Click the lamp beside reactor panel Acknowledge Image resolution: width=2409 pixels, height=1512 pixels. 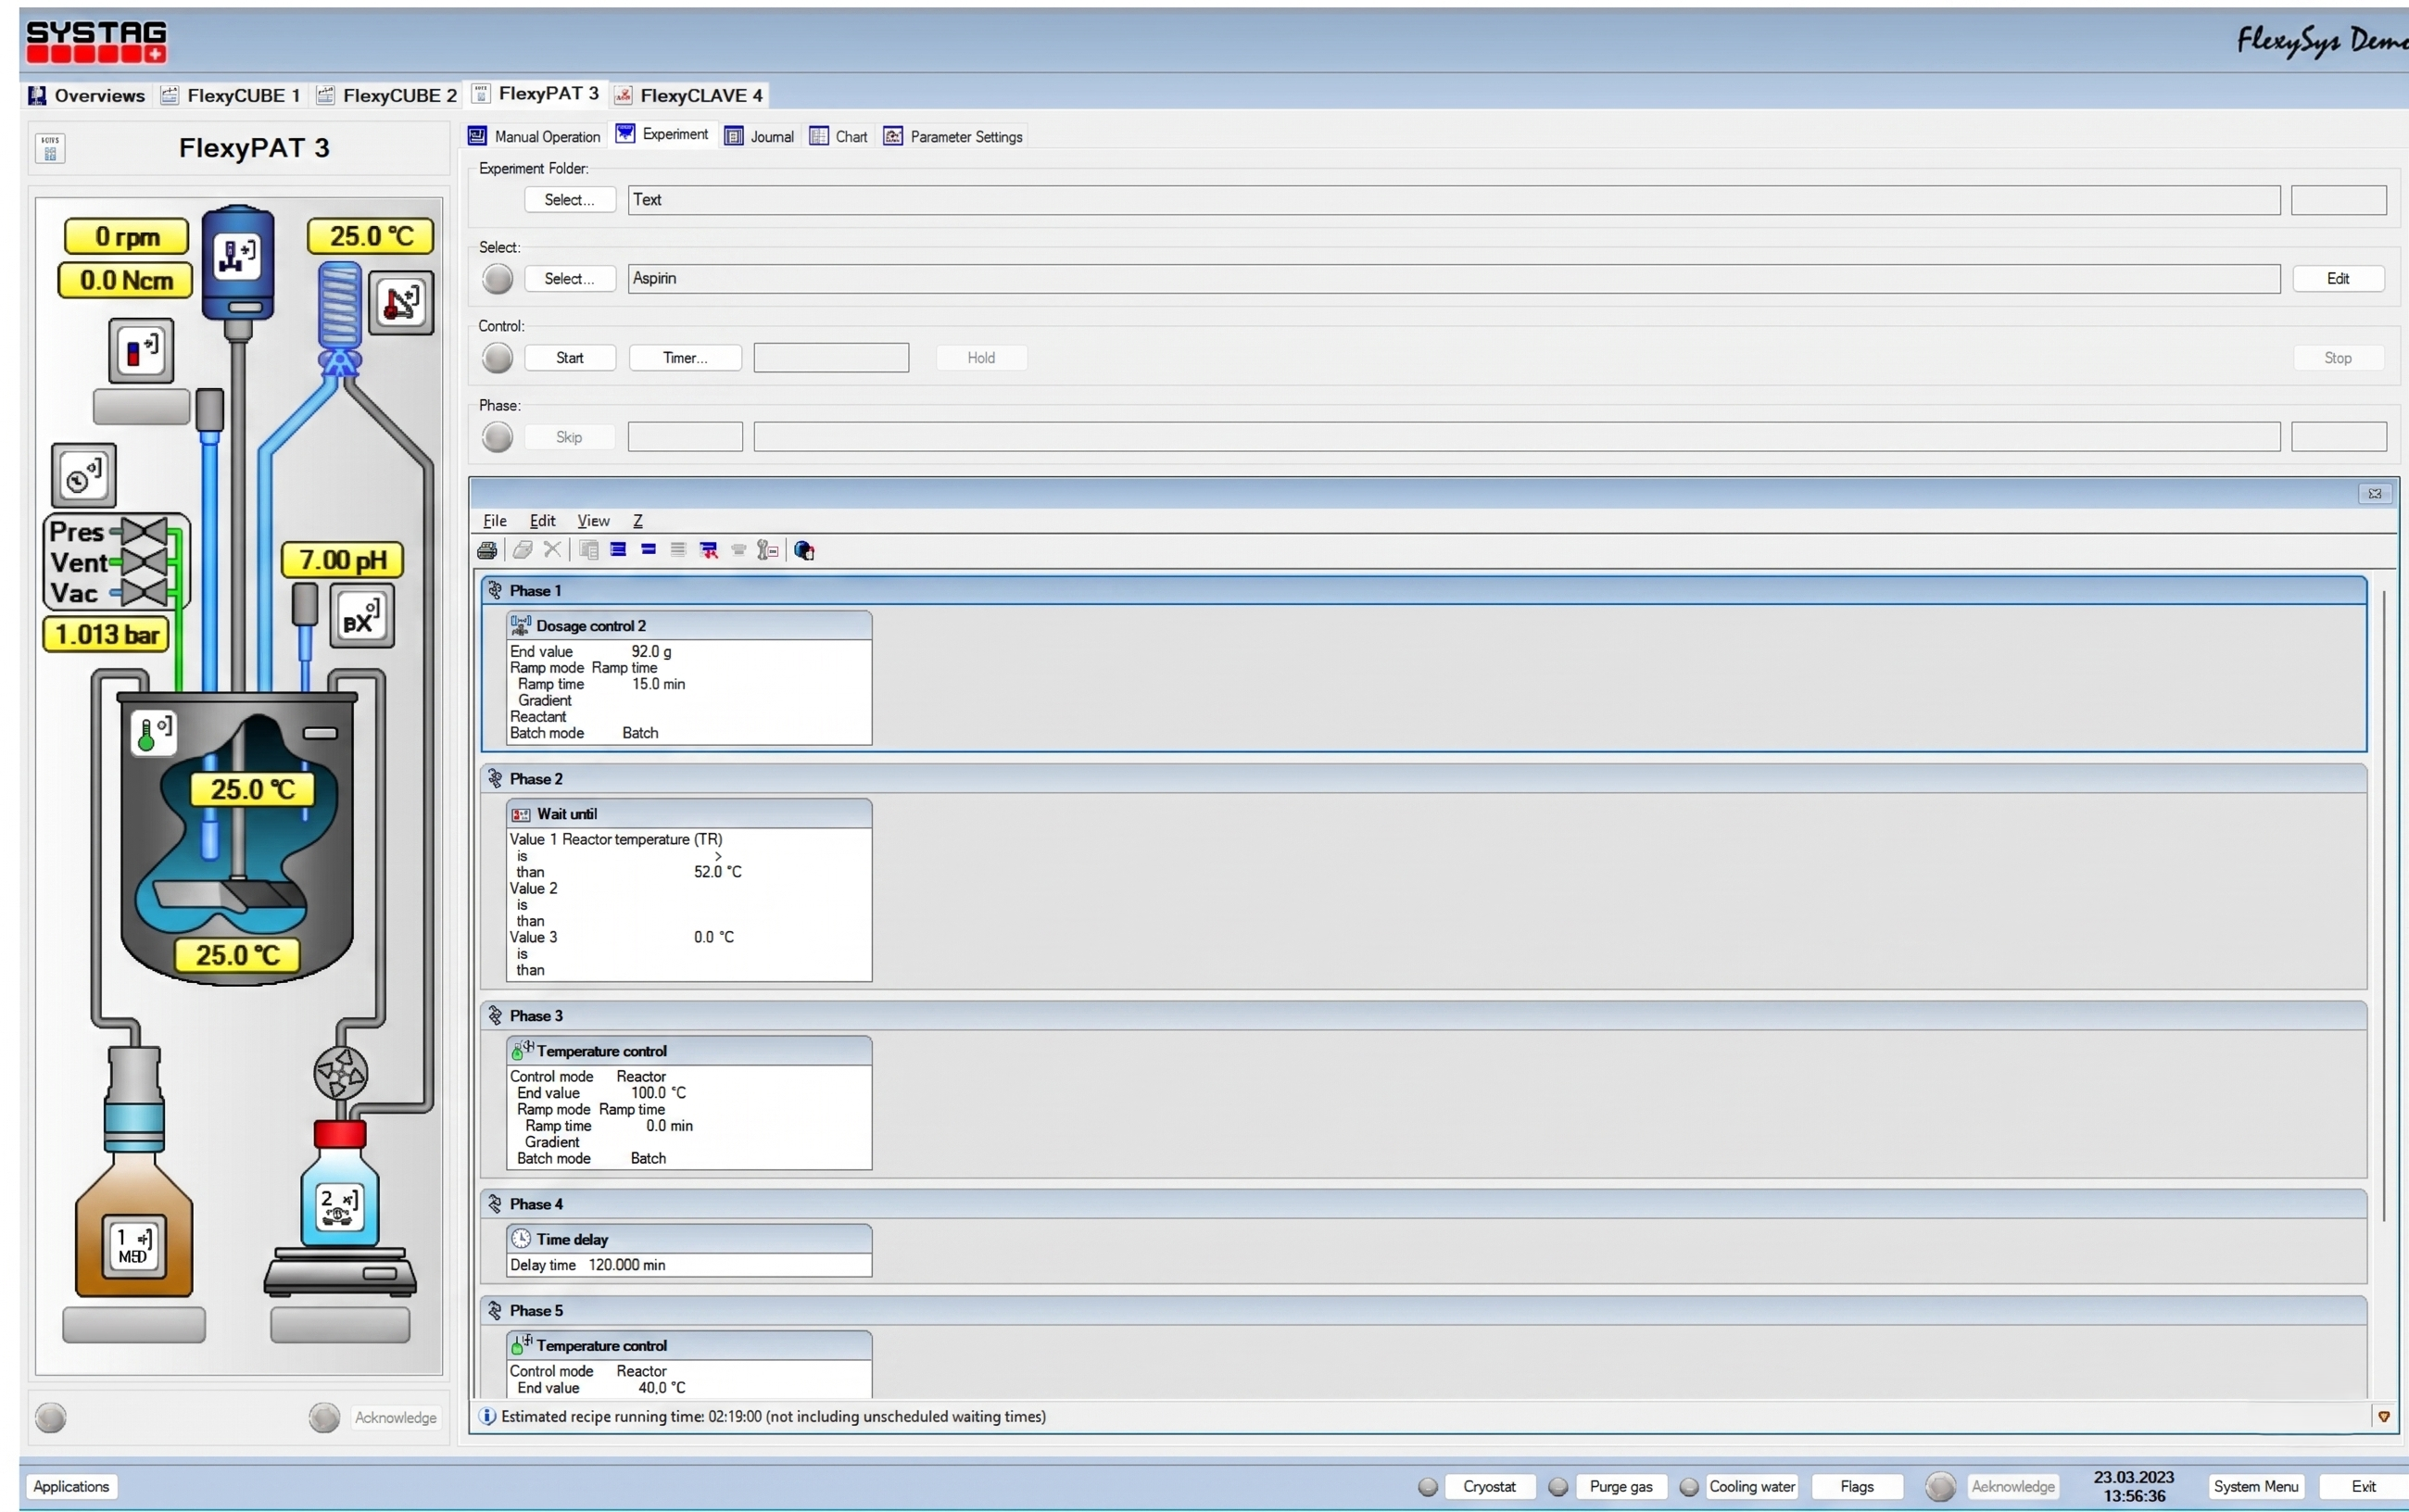click(x=324, y=1417)
